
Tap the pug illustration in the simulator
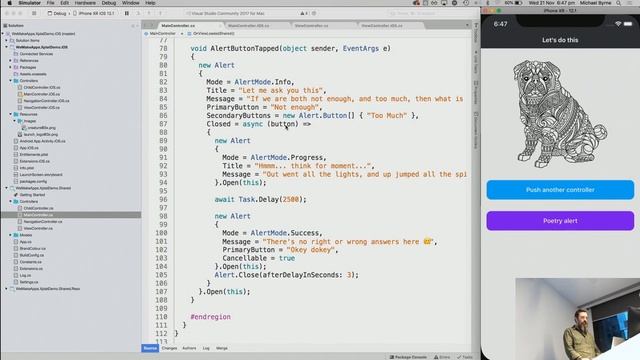pos(559,113)
